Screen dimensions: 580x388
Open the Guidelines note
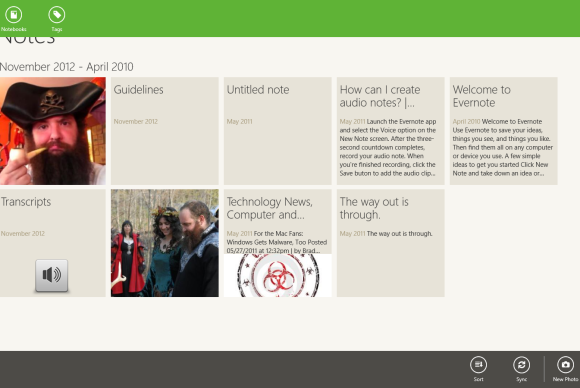[165, 131]
